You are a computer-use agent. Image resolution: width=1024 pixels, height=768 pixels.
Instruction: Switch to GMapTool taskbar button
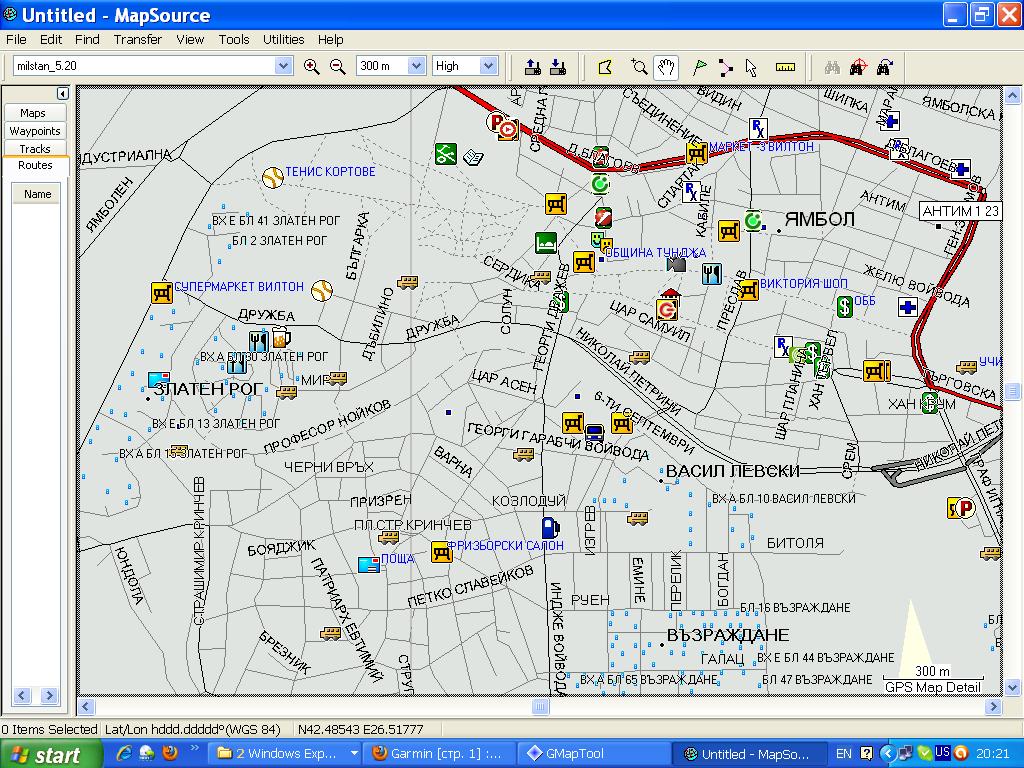[x=594, y=754]
